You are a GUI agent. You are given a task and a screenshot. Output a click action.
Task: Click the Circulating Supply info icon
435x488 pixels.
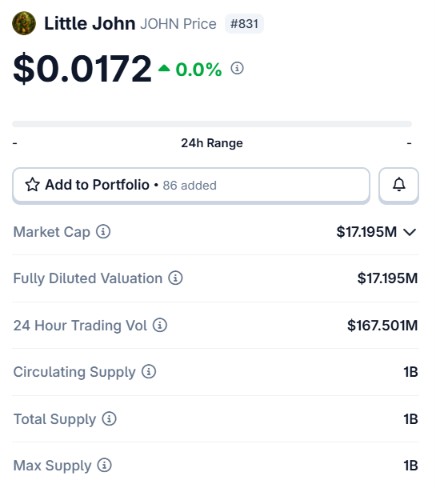point(149,371)
